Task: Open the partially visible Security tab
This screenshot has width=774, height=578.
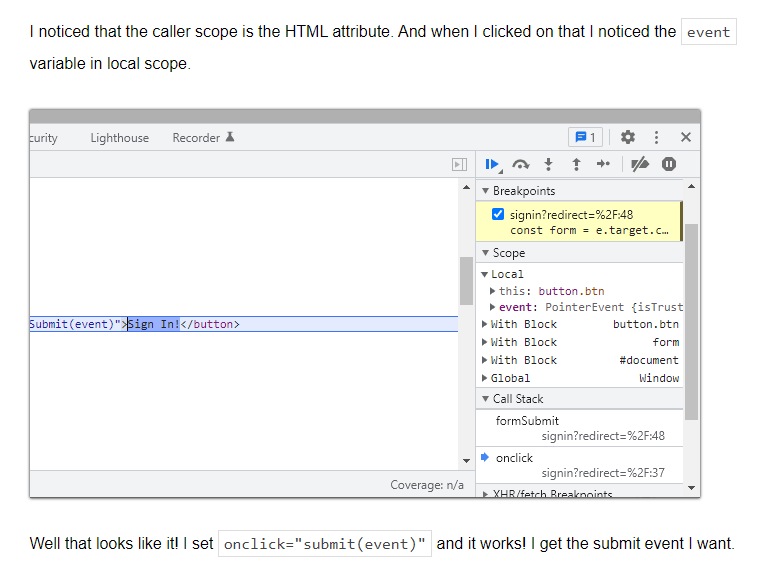Action: [x=43, y=138]
